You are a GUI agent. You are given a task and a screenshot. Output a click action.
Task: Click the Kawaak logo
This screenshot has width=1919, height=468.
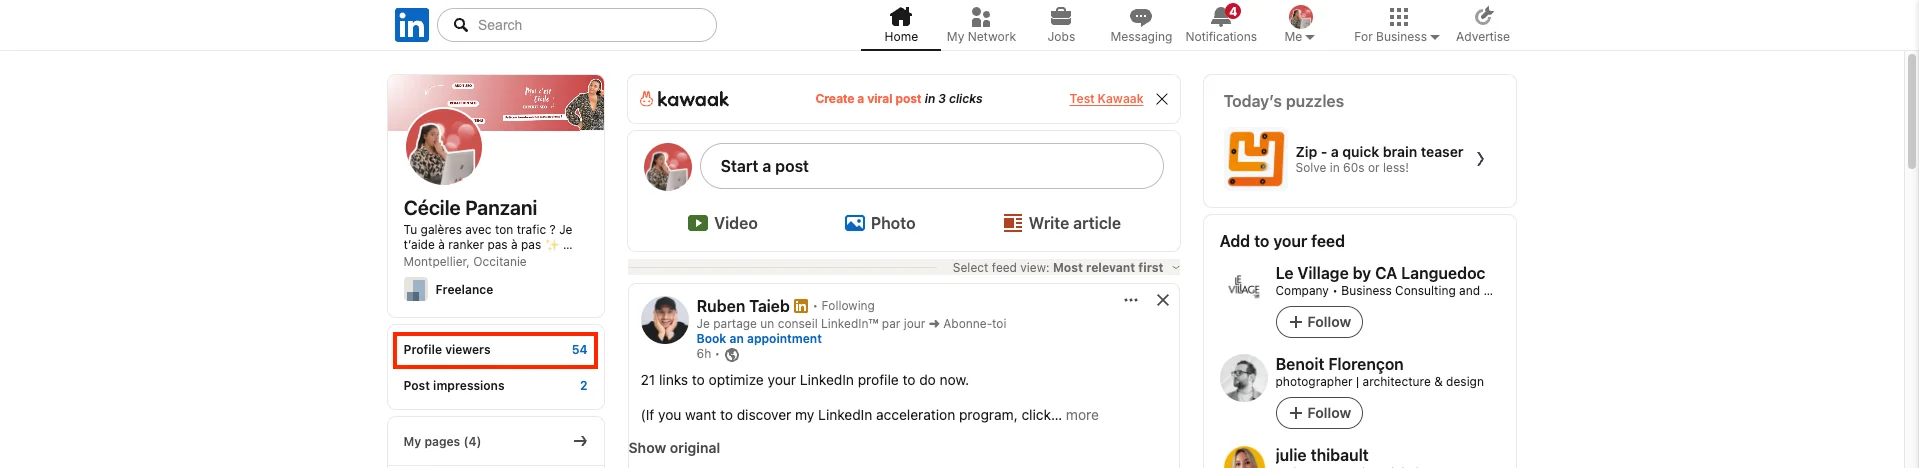684,99
